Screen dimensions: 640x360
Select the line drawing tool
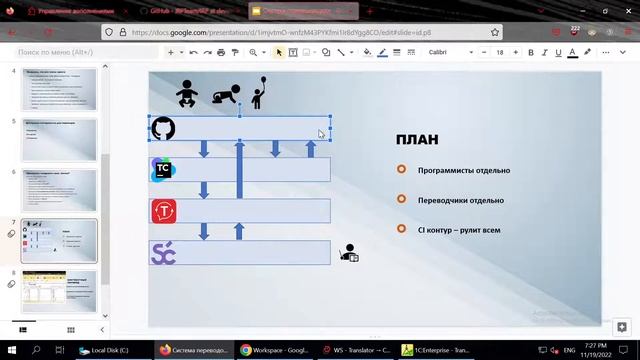click(x=341, y=52)
